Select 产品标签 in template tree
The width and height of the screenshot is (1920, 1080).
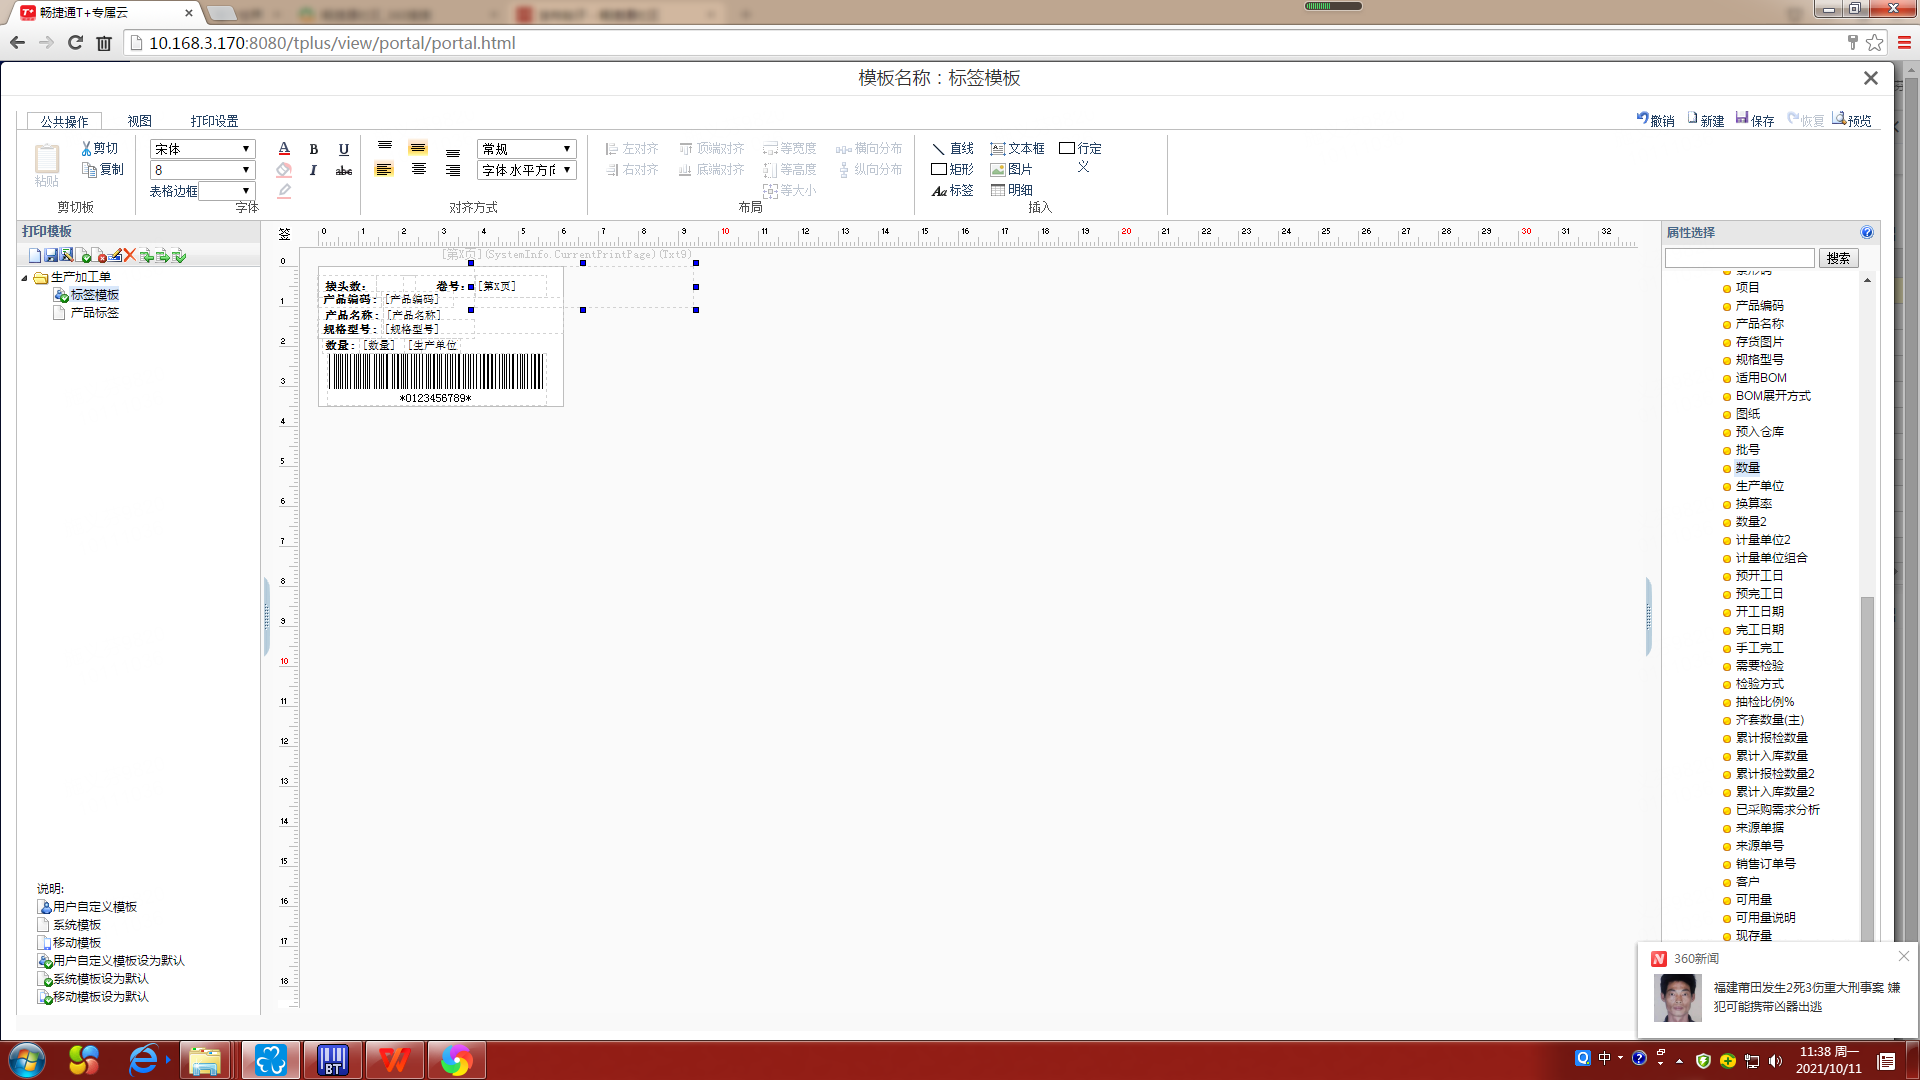[94, 313]
